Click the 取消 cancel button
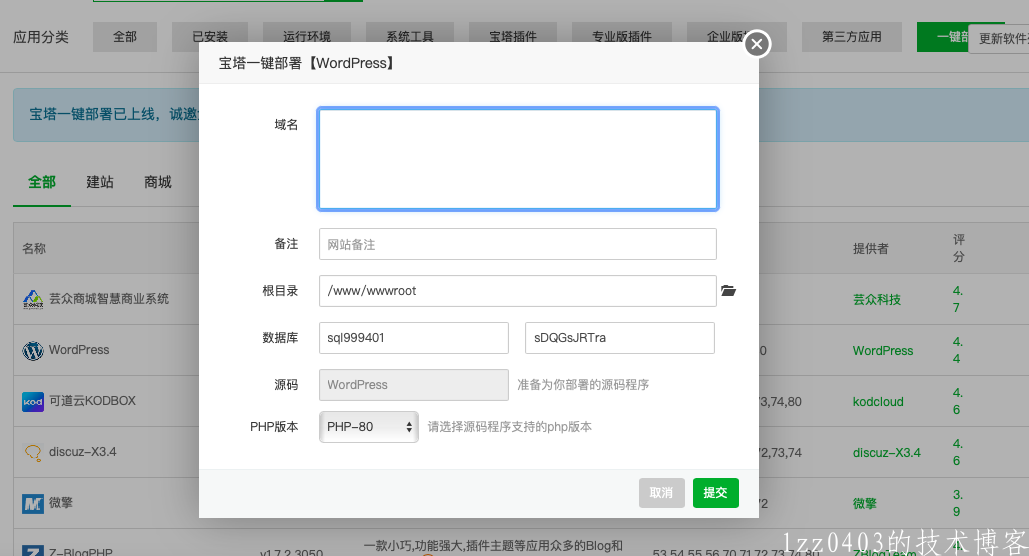This screenshot has width=1029, height=556. 662,493
